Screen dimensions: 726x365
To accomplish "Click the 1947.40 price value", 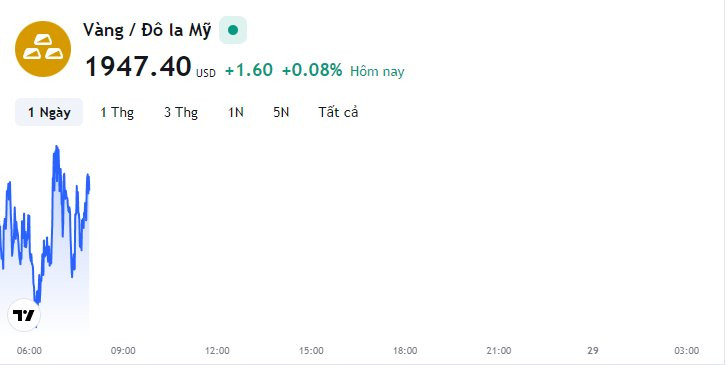I will tap(138, 66).
